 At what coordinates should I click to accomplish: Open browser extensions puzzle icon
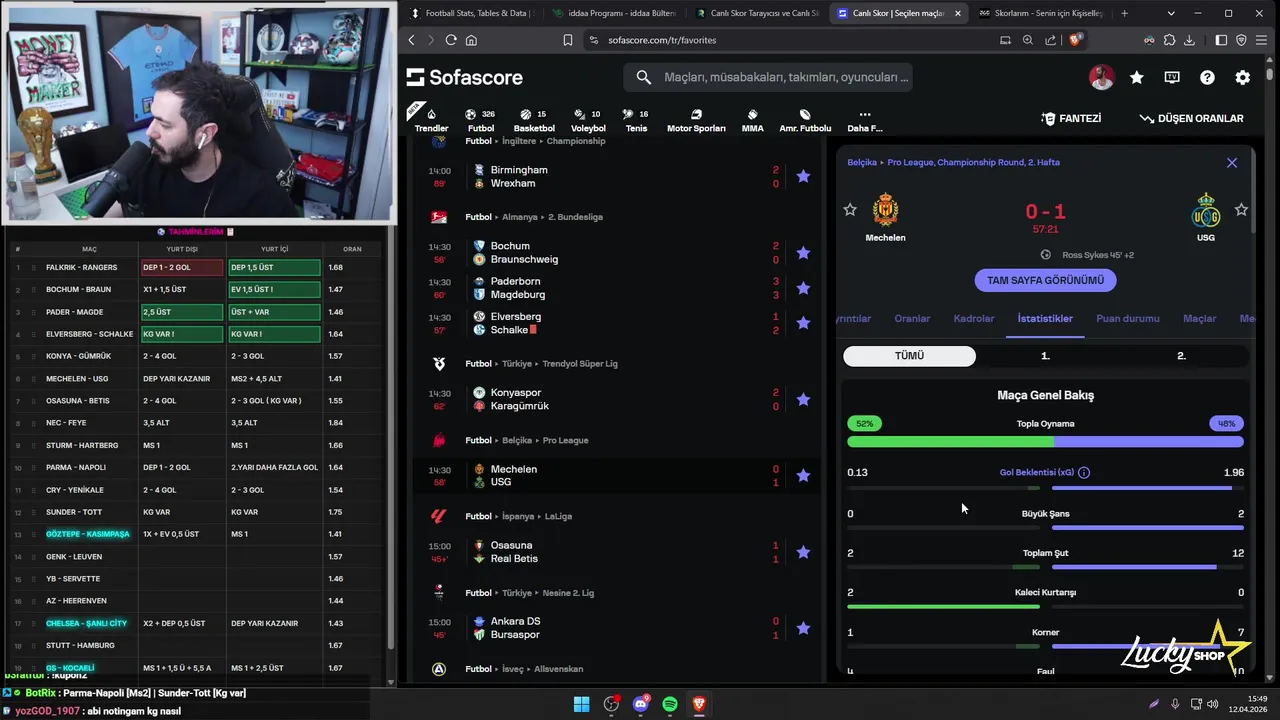tap(1169, 40)
